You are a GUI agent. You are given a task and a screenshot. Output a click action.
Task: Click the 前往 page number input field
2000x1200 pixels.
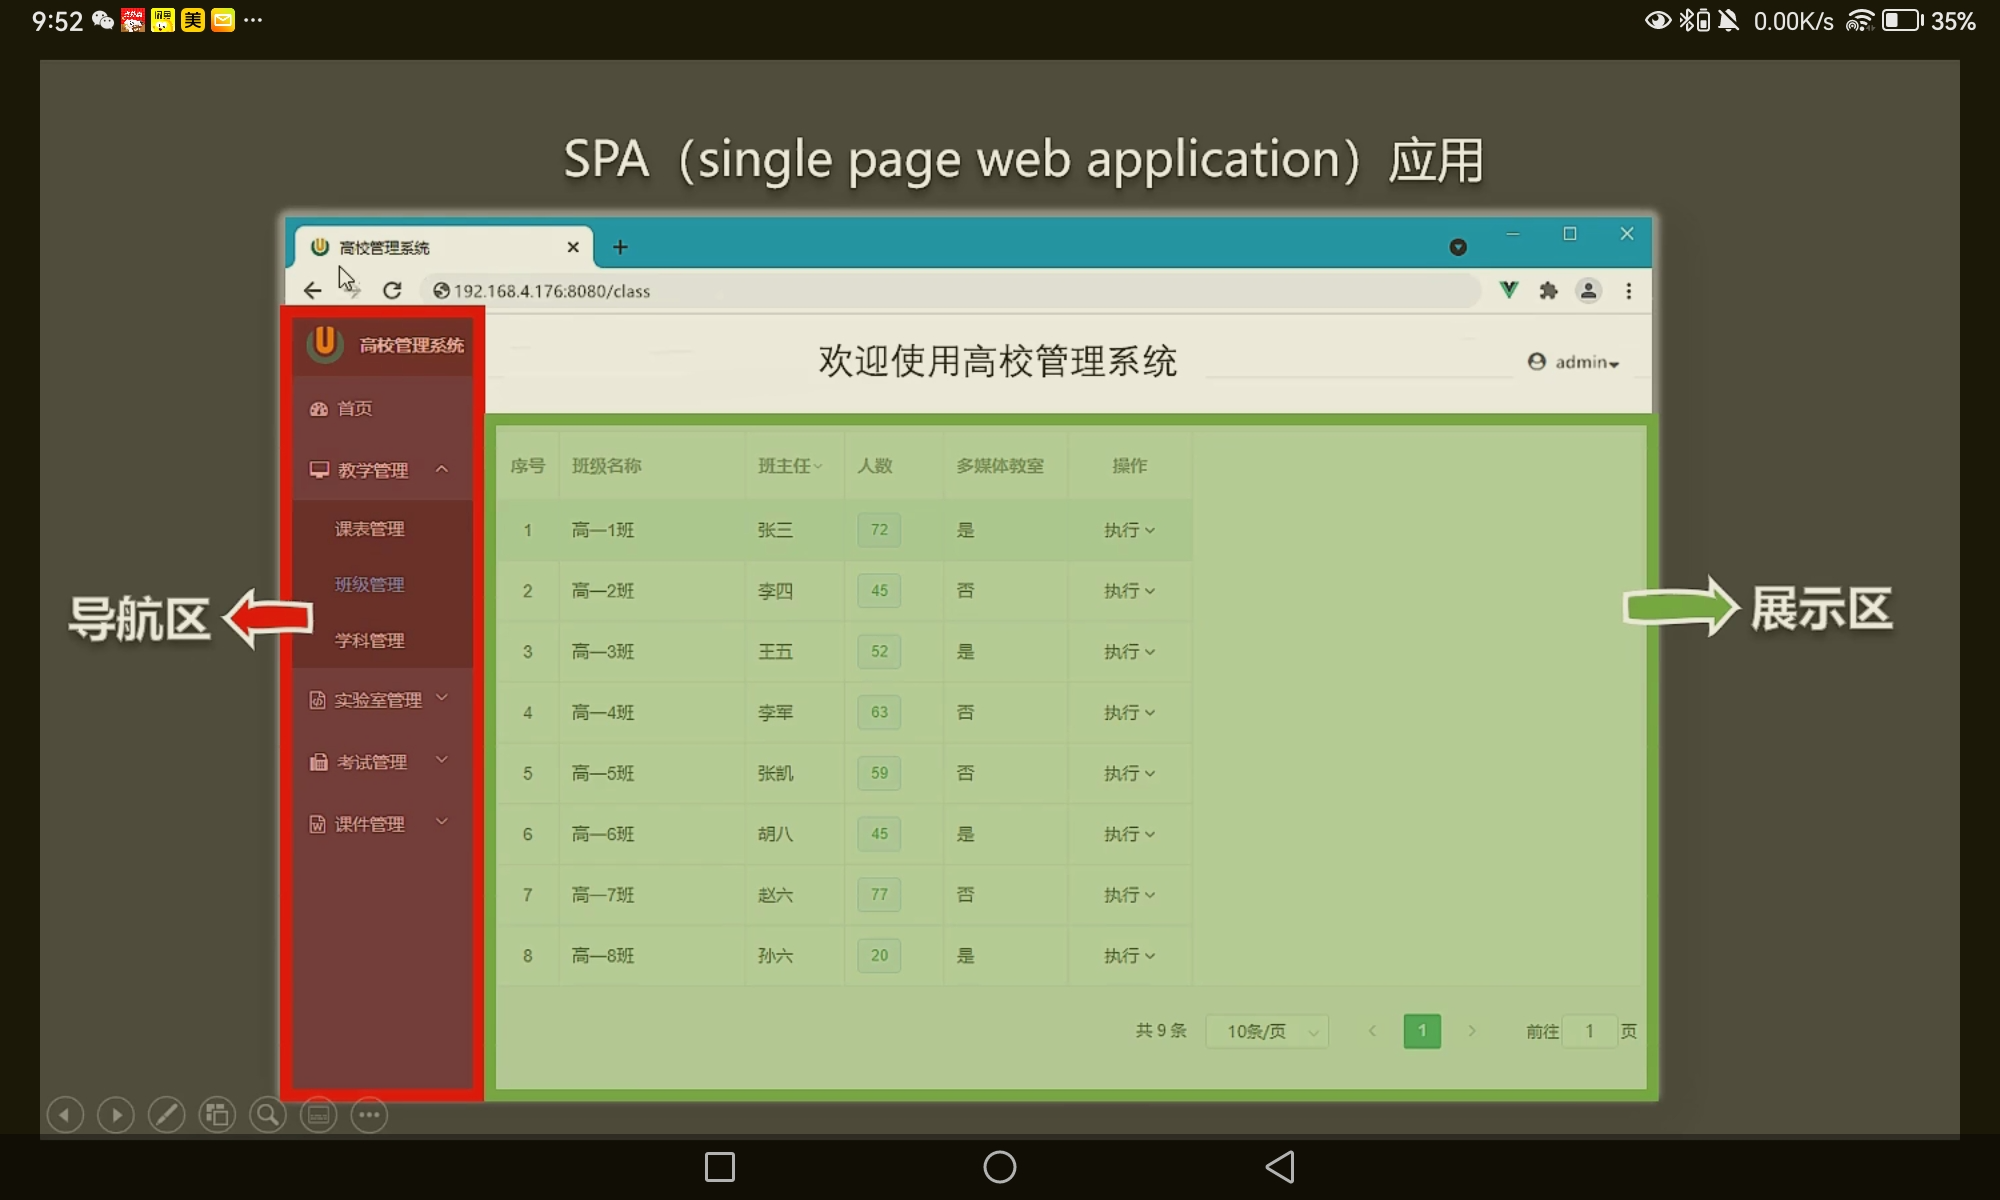coord(1589,1031)
